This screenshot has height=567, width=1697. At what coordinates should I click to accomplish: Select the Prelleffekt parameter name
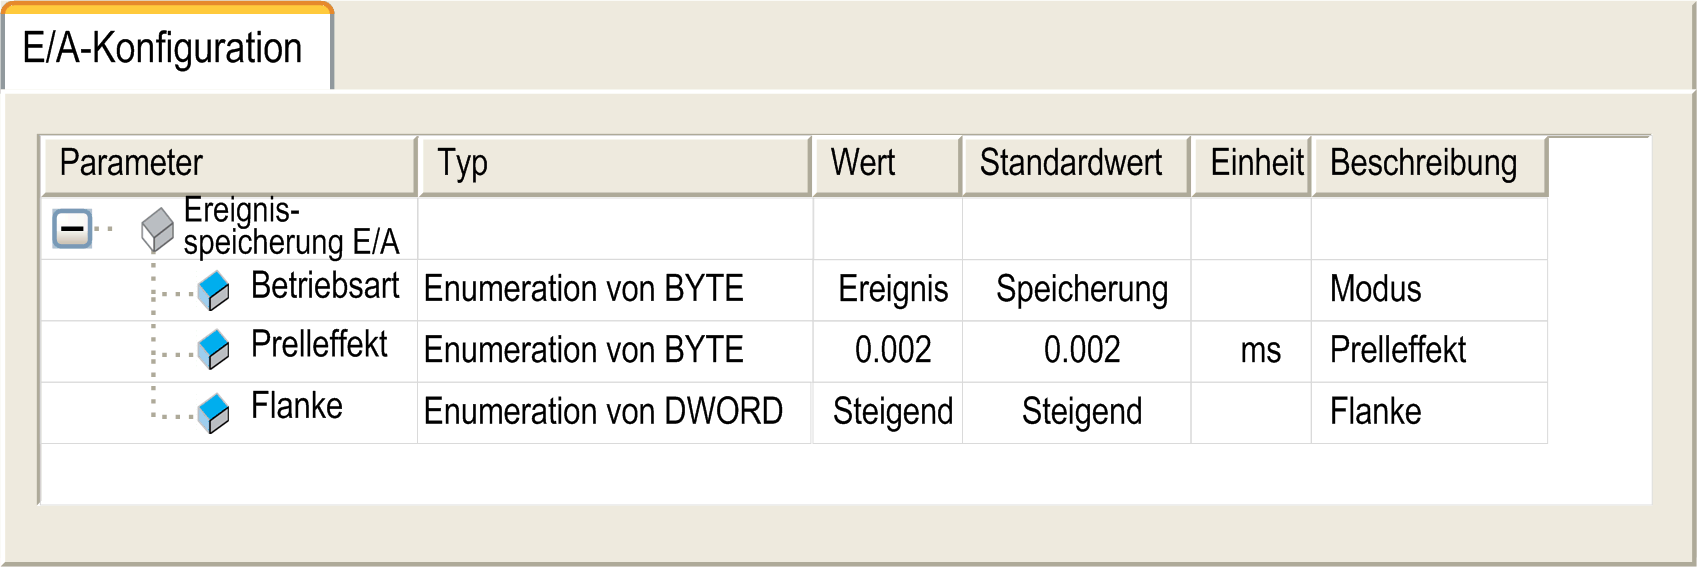(319, 344)
